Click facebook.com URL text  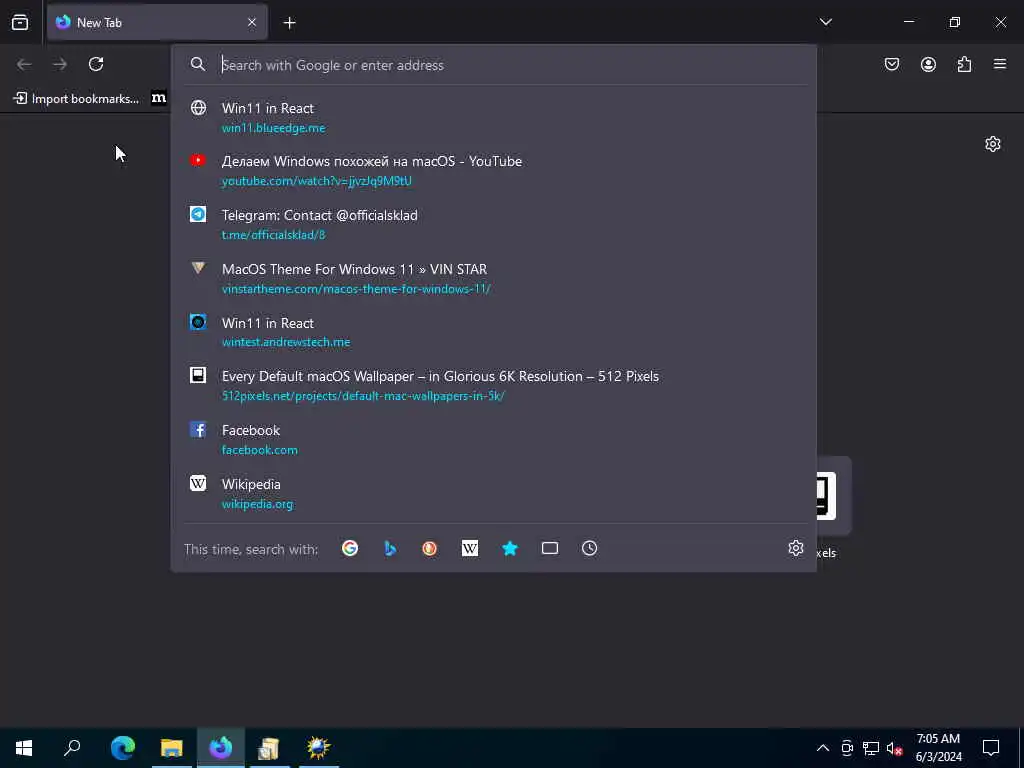(260, 450)
